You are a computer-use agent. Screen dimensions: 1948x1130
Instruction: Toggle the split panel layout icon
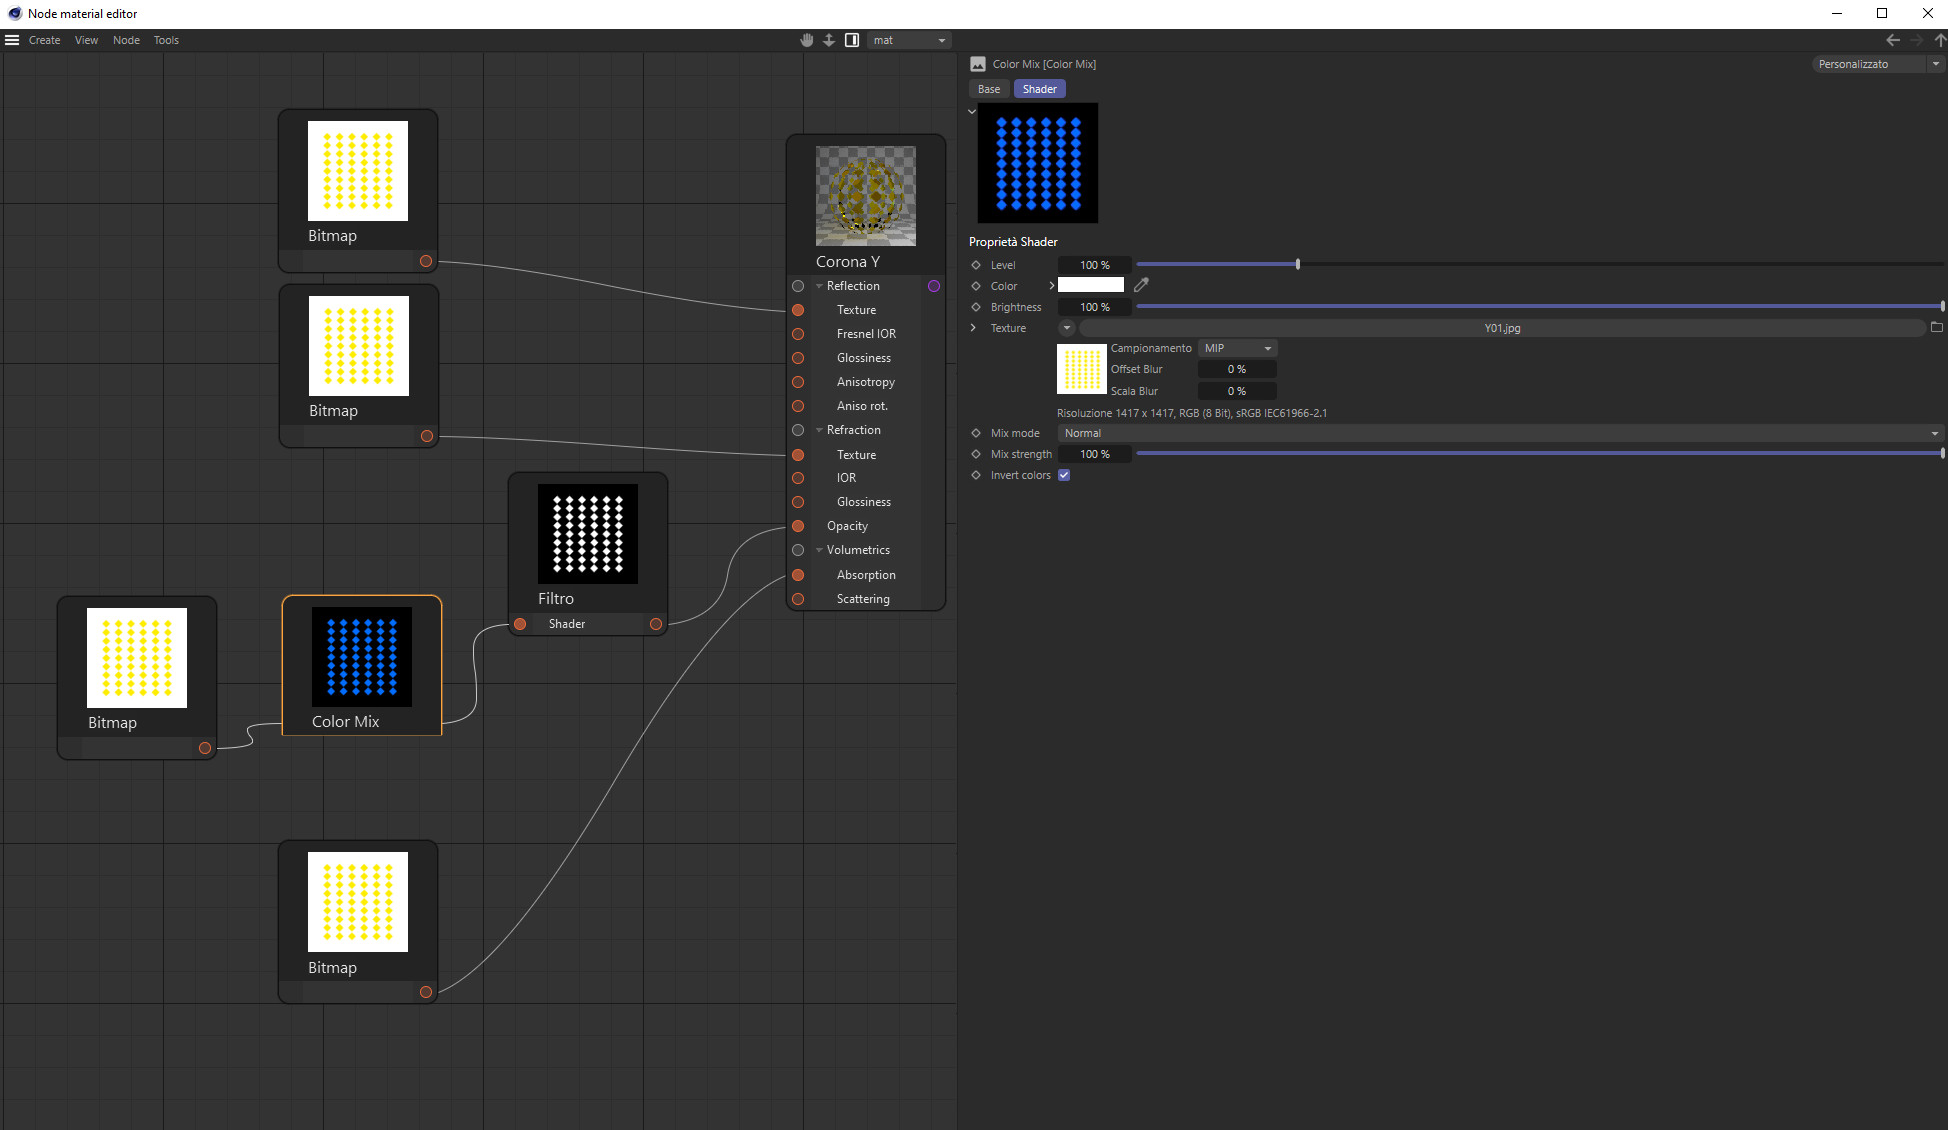point(852,40)
